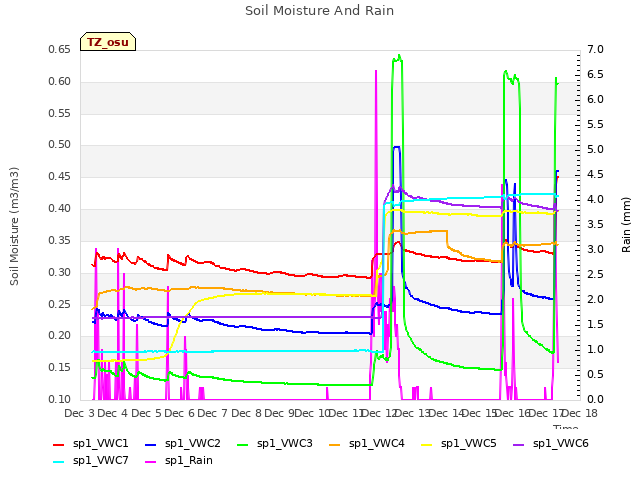Click the green sp1_VWC3 legend swatch
Viewport: 640px width, 480px height.
point(242,444)
